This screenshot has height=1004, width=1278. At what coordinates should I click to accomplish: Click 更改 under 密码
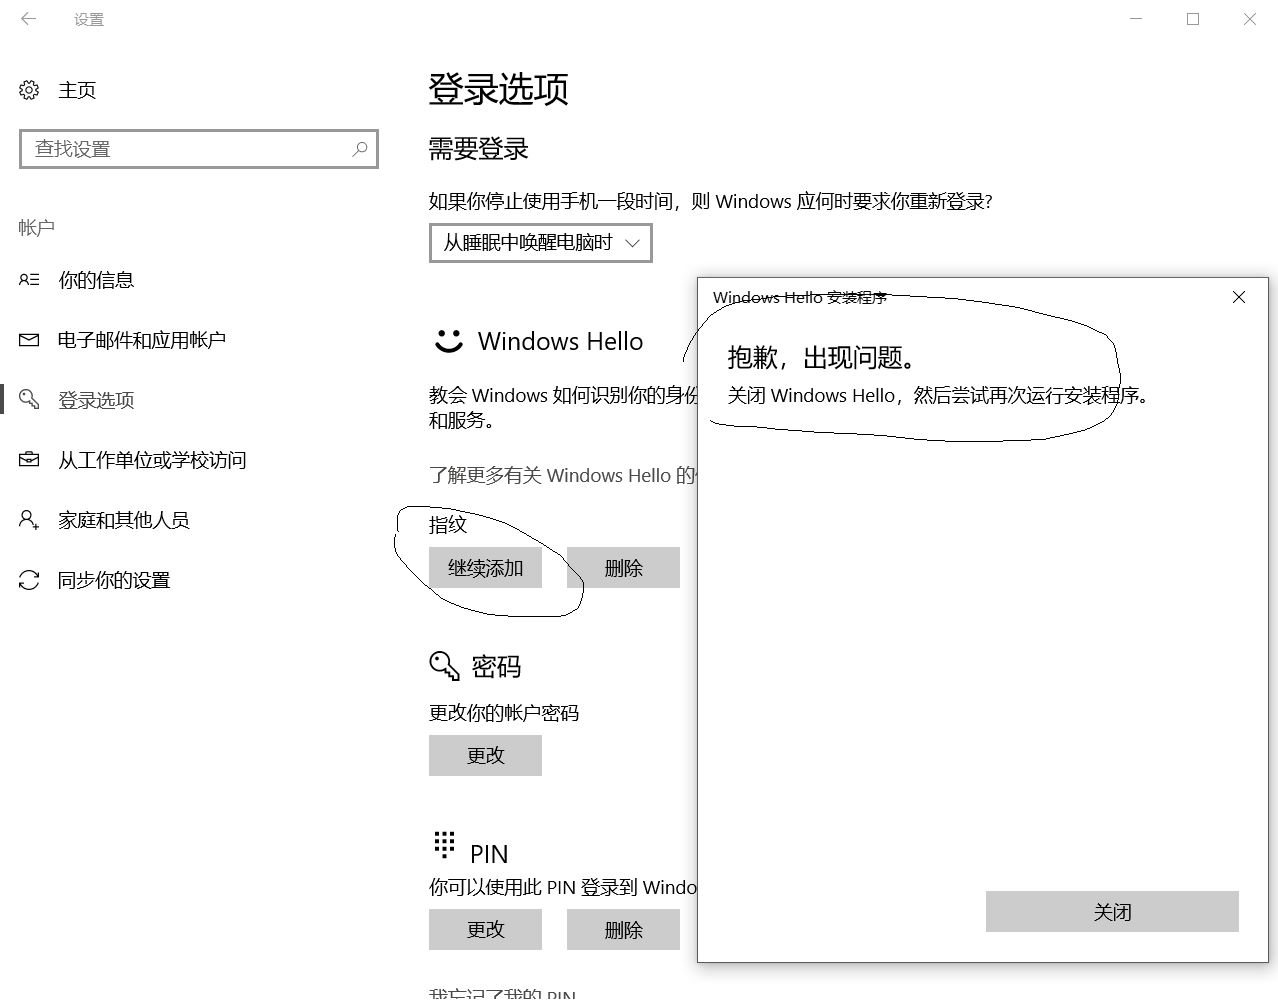coord(485,756)
